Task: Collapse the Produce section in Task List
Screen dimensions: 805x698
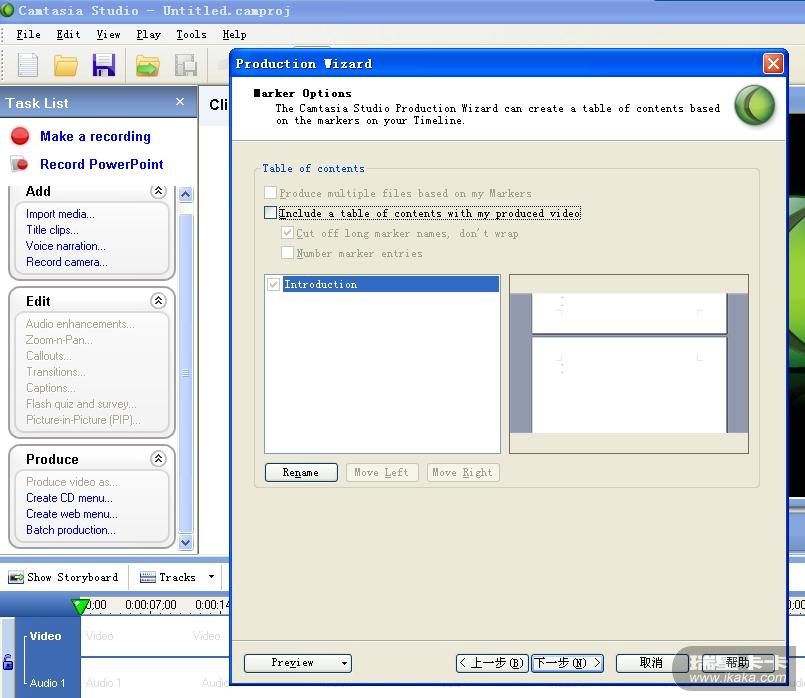Action: pyautogui.click(x=158, y=459)
